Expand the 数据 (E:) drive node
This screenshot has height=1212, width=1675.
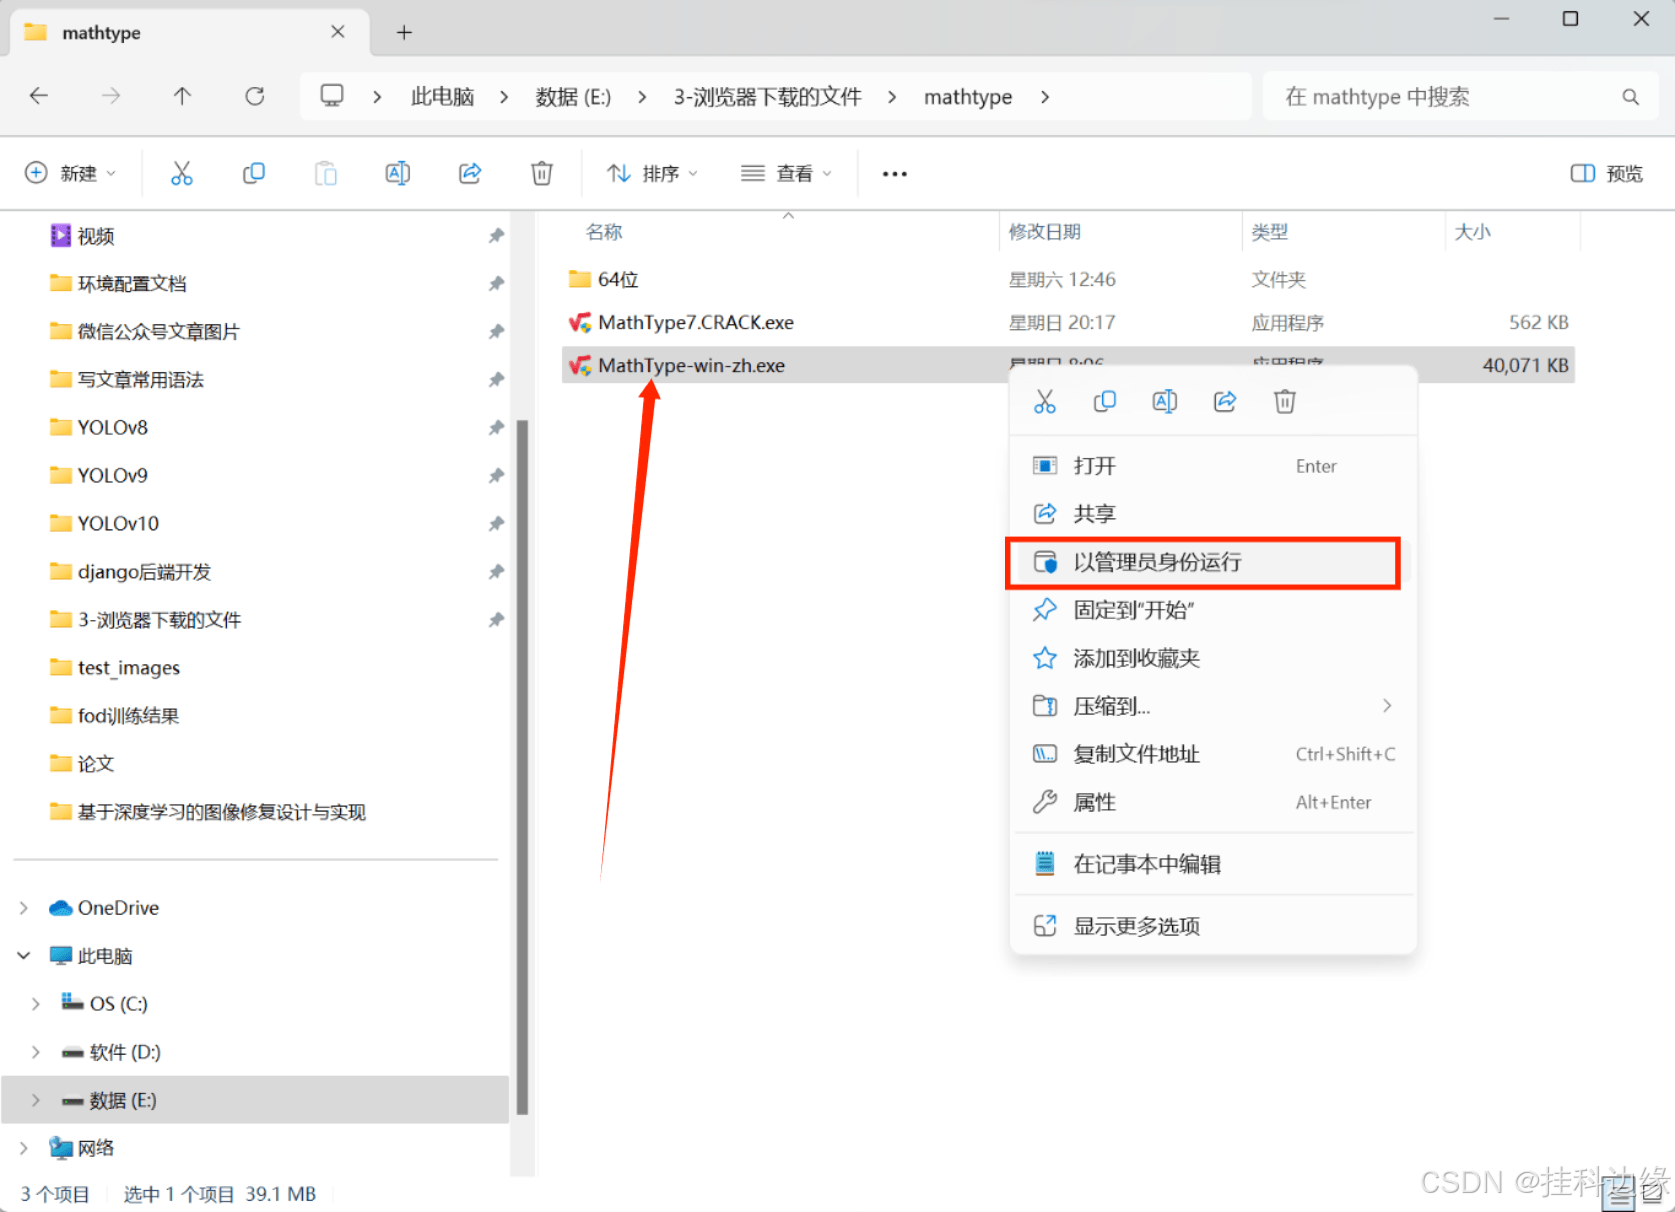(x=36, y=1100)
